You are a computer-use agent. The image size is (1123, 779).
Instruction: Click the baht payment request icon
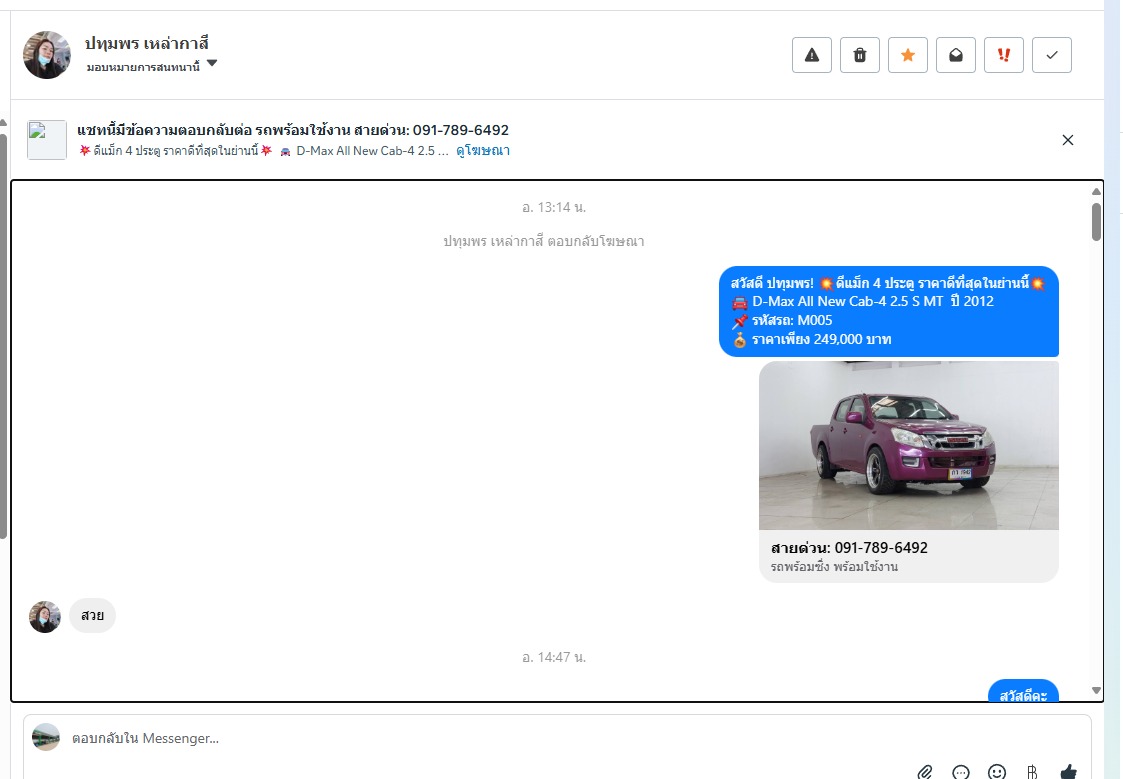[x=1032, y=772]
